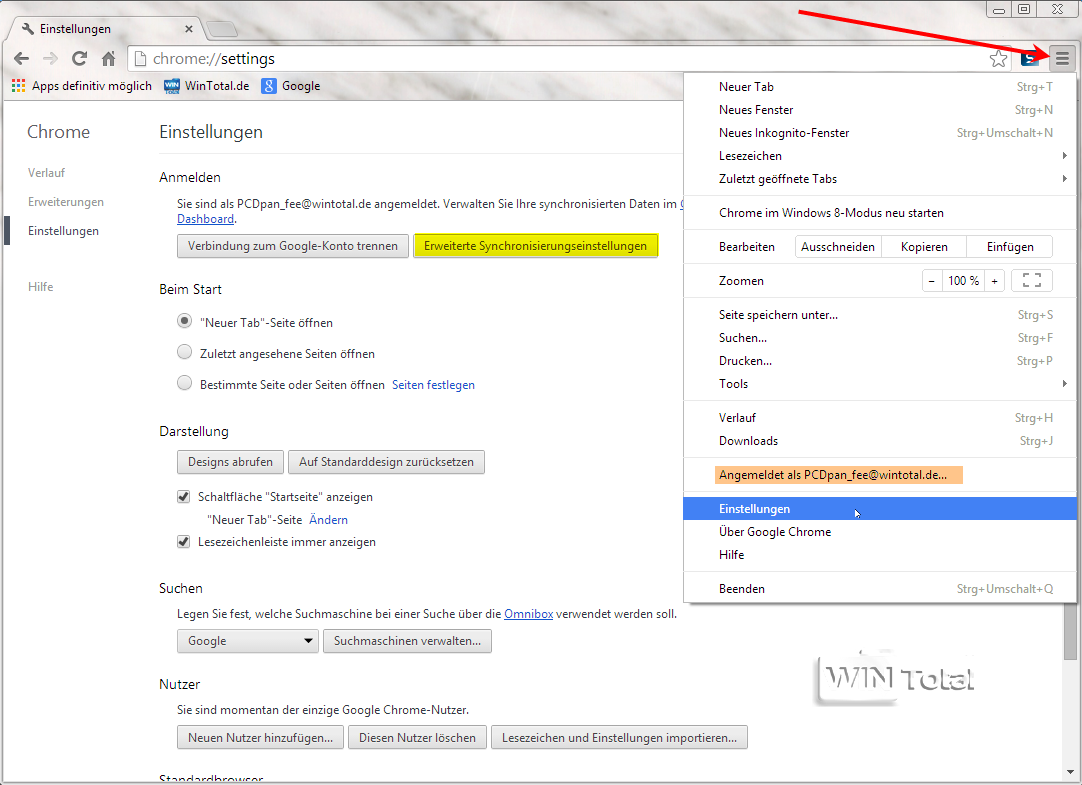Click the extension icon beside the star
Viewport: 1082px width, 785px height.
pyautogui.click(x=1030, y=59)
